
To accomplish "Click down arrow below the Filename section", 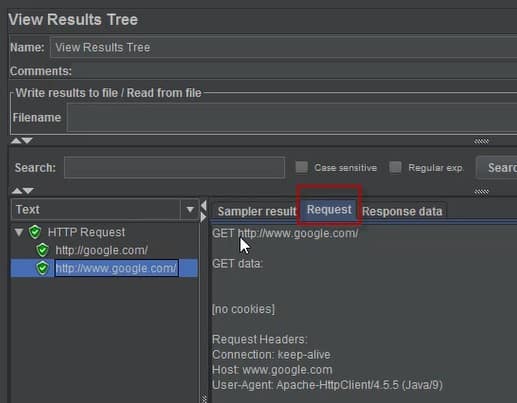I will point(27,141).
